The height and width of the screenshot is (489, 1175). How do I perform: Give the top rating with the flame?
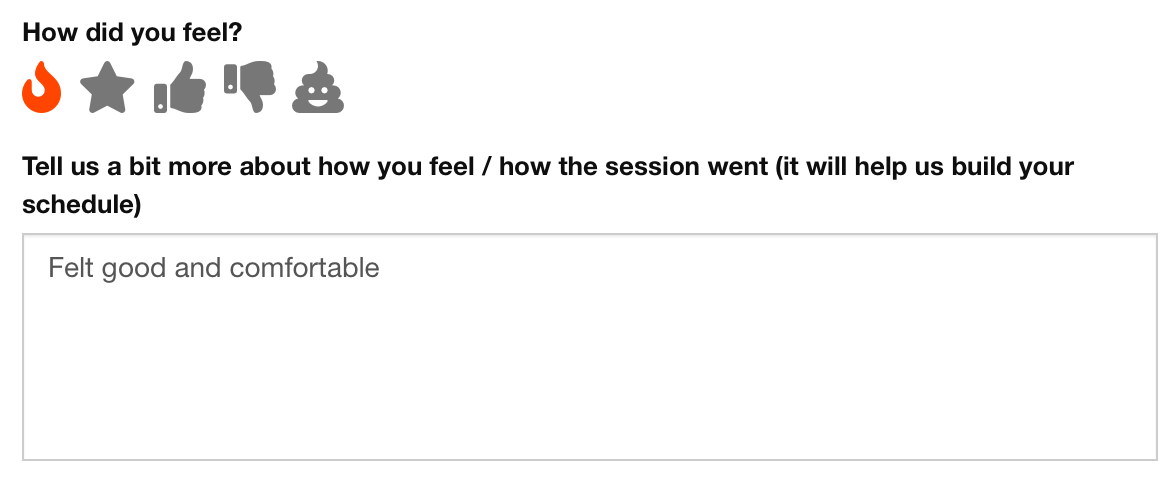pyautogui.click(x=41, y=87)
